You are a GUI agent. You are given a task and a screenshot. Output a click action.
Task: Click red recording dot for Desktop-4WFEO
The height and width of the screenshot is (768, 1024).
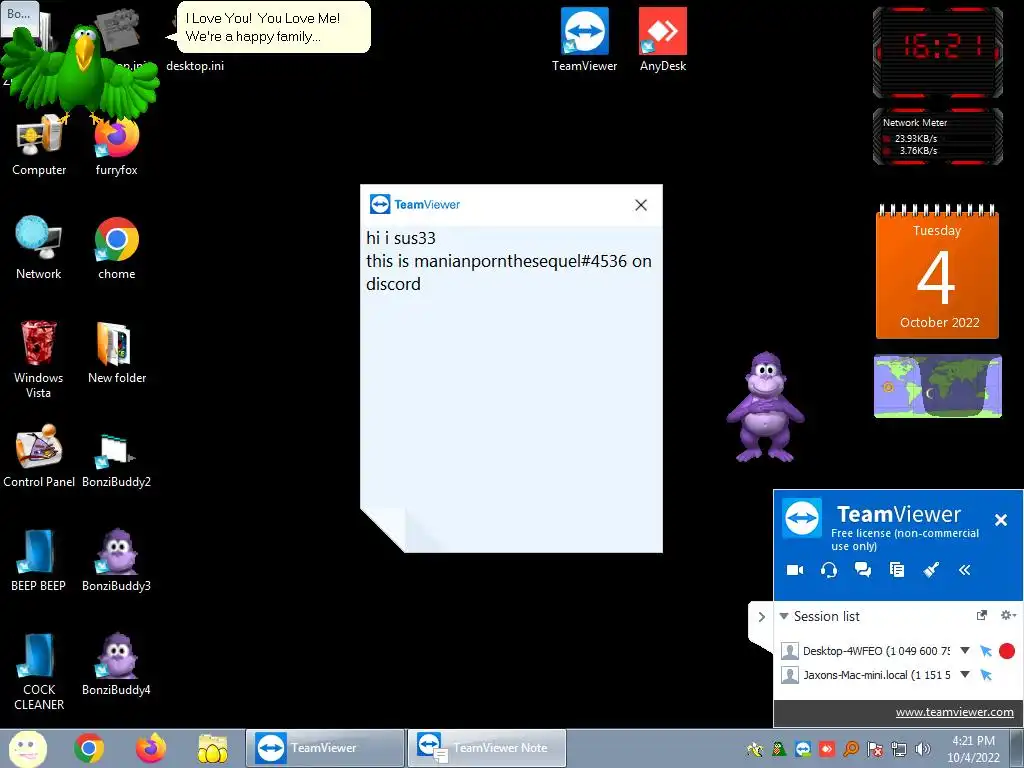(1007, 650)
